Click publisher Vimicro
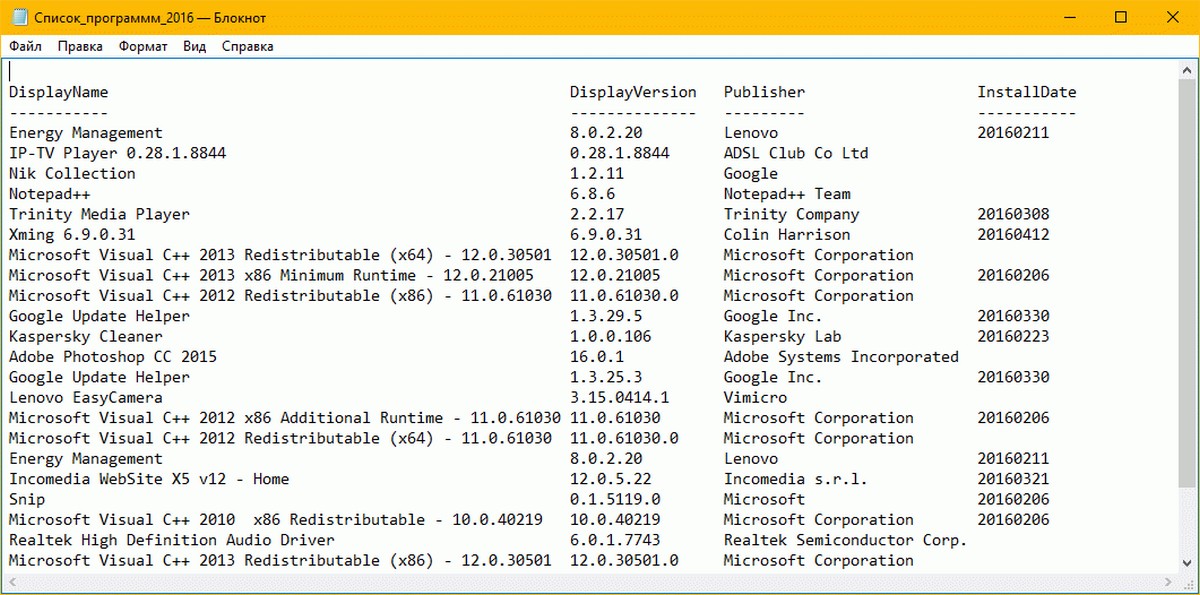The image size is (1200, 595). coord(755,397)
